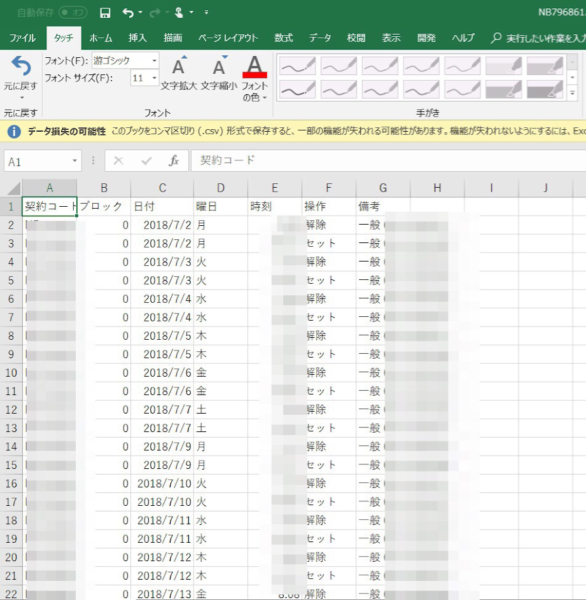Click the 備考 header cell
The image size is (586, 600).
coord(383,207)
